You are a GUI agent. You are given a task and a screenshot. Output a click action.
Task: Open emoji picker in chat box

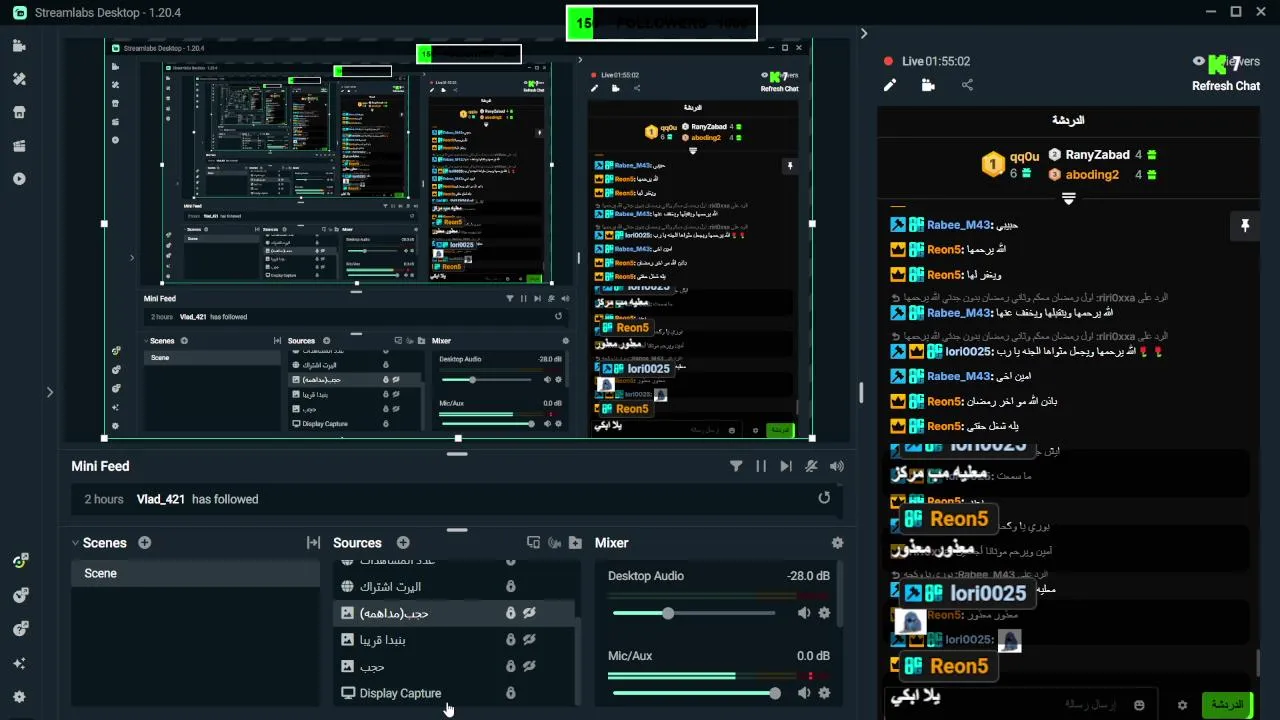[x=1139, y=705]
